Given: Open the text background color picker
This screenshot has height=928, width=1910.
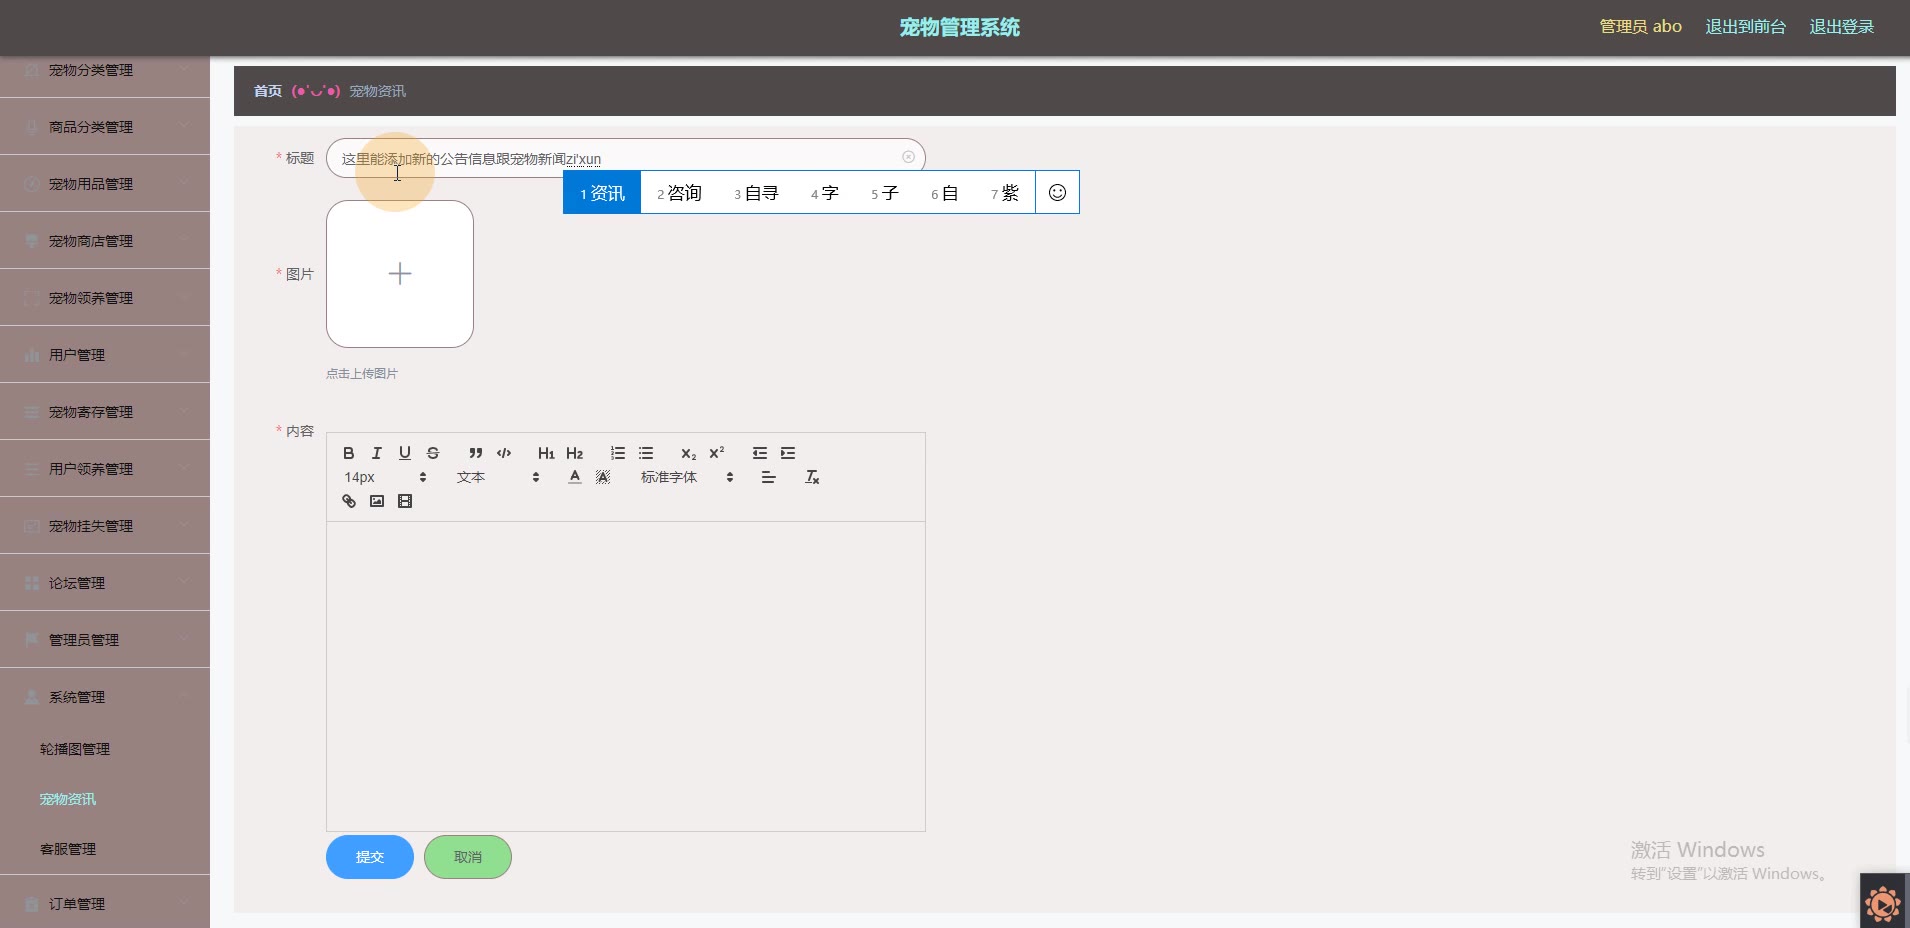Looking at the screenshot, I should tap(603, 477).
